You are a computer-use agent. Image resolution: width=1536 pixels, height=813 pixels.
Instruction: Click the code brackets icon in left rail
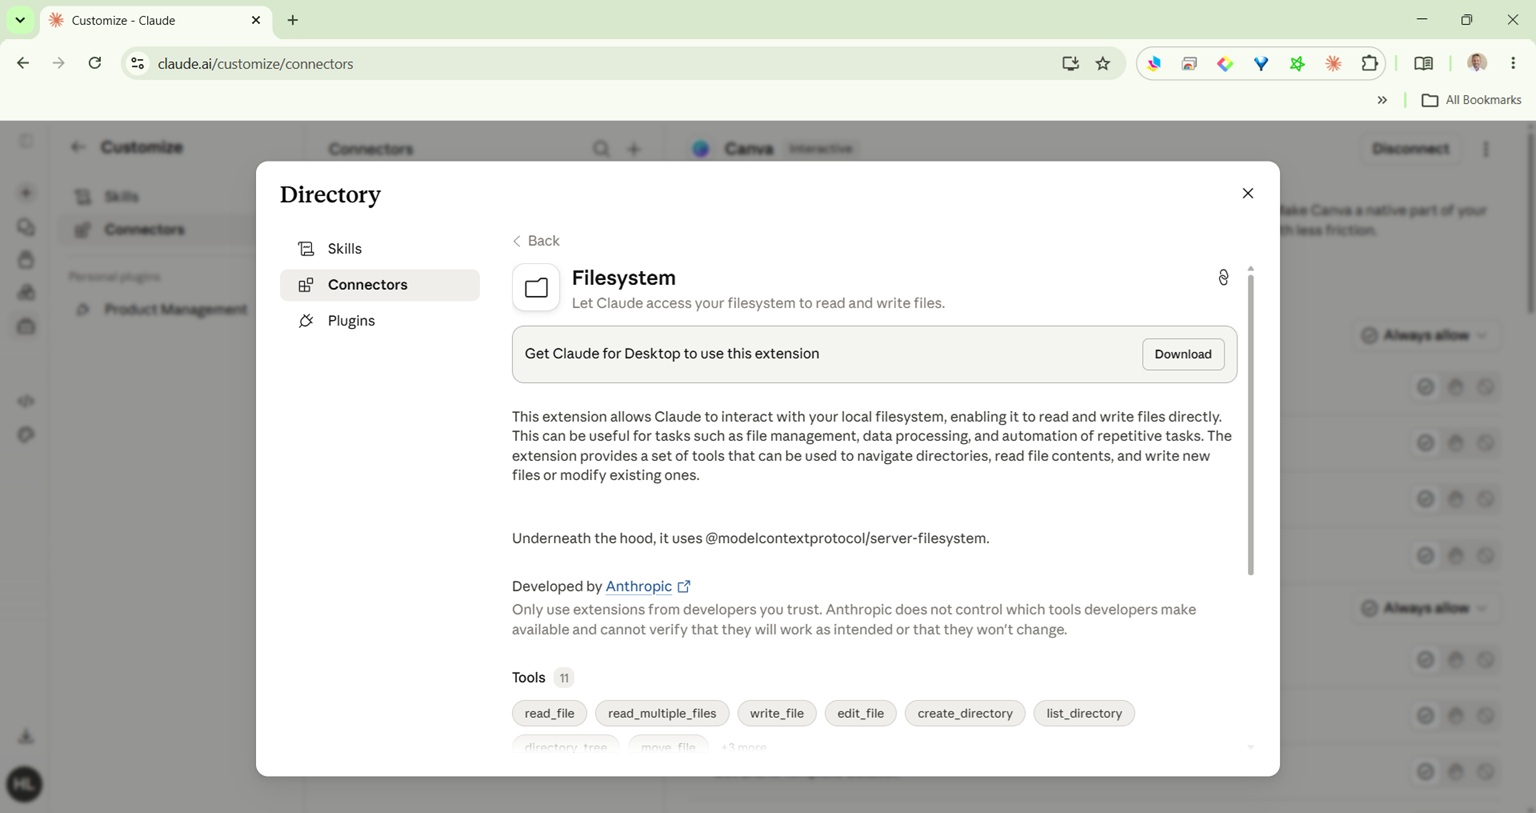26,401
